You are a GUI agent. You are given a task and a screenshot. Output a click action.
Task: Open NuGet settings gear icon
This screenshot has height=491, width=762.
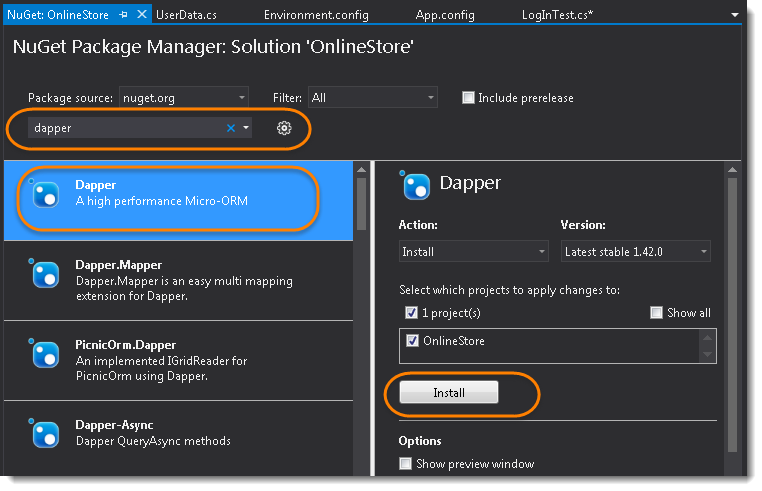284,128
